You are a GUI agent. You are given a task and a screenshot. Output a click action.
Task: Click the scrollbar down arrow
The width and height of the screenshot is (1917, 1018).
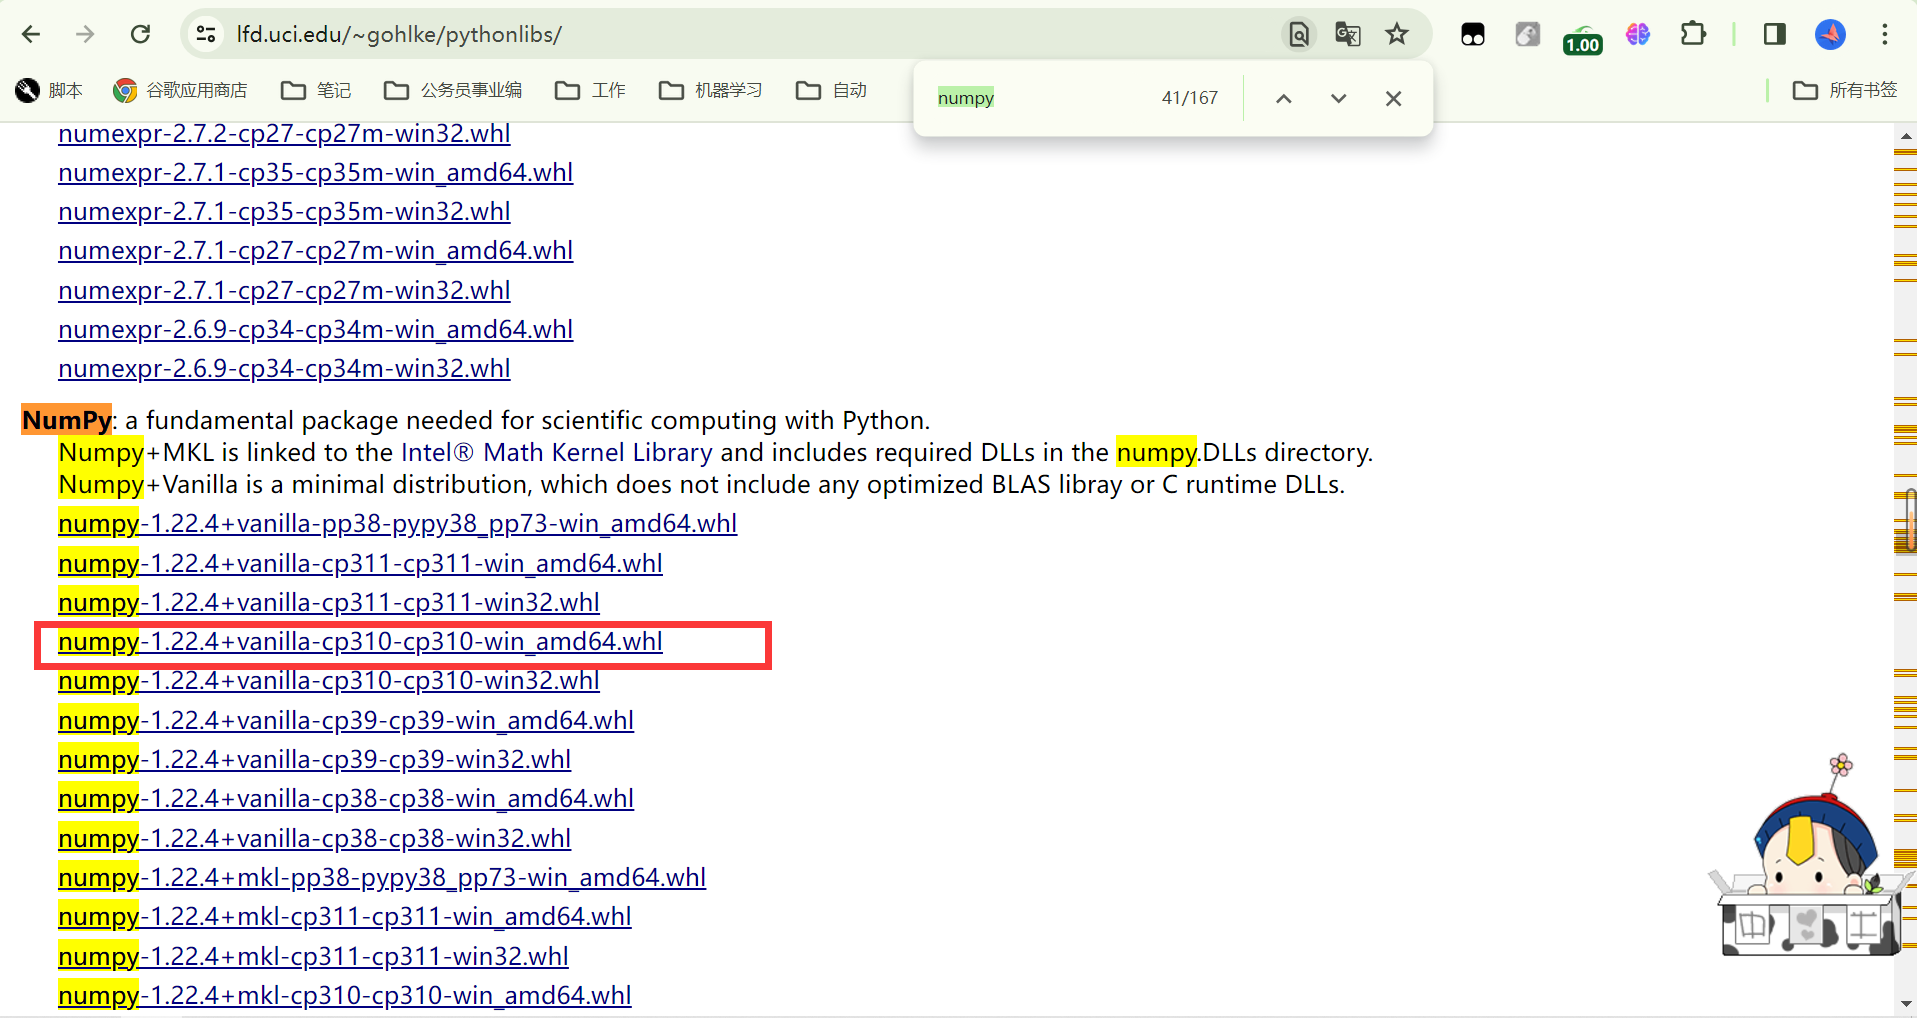pyautogui.click(x=1905, y=1004)
